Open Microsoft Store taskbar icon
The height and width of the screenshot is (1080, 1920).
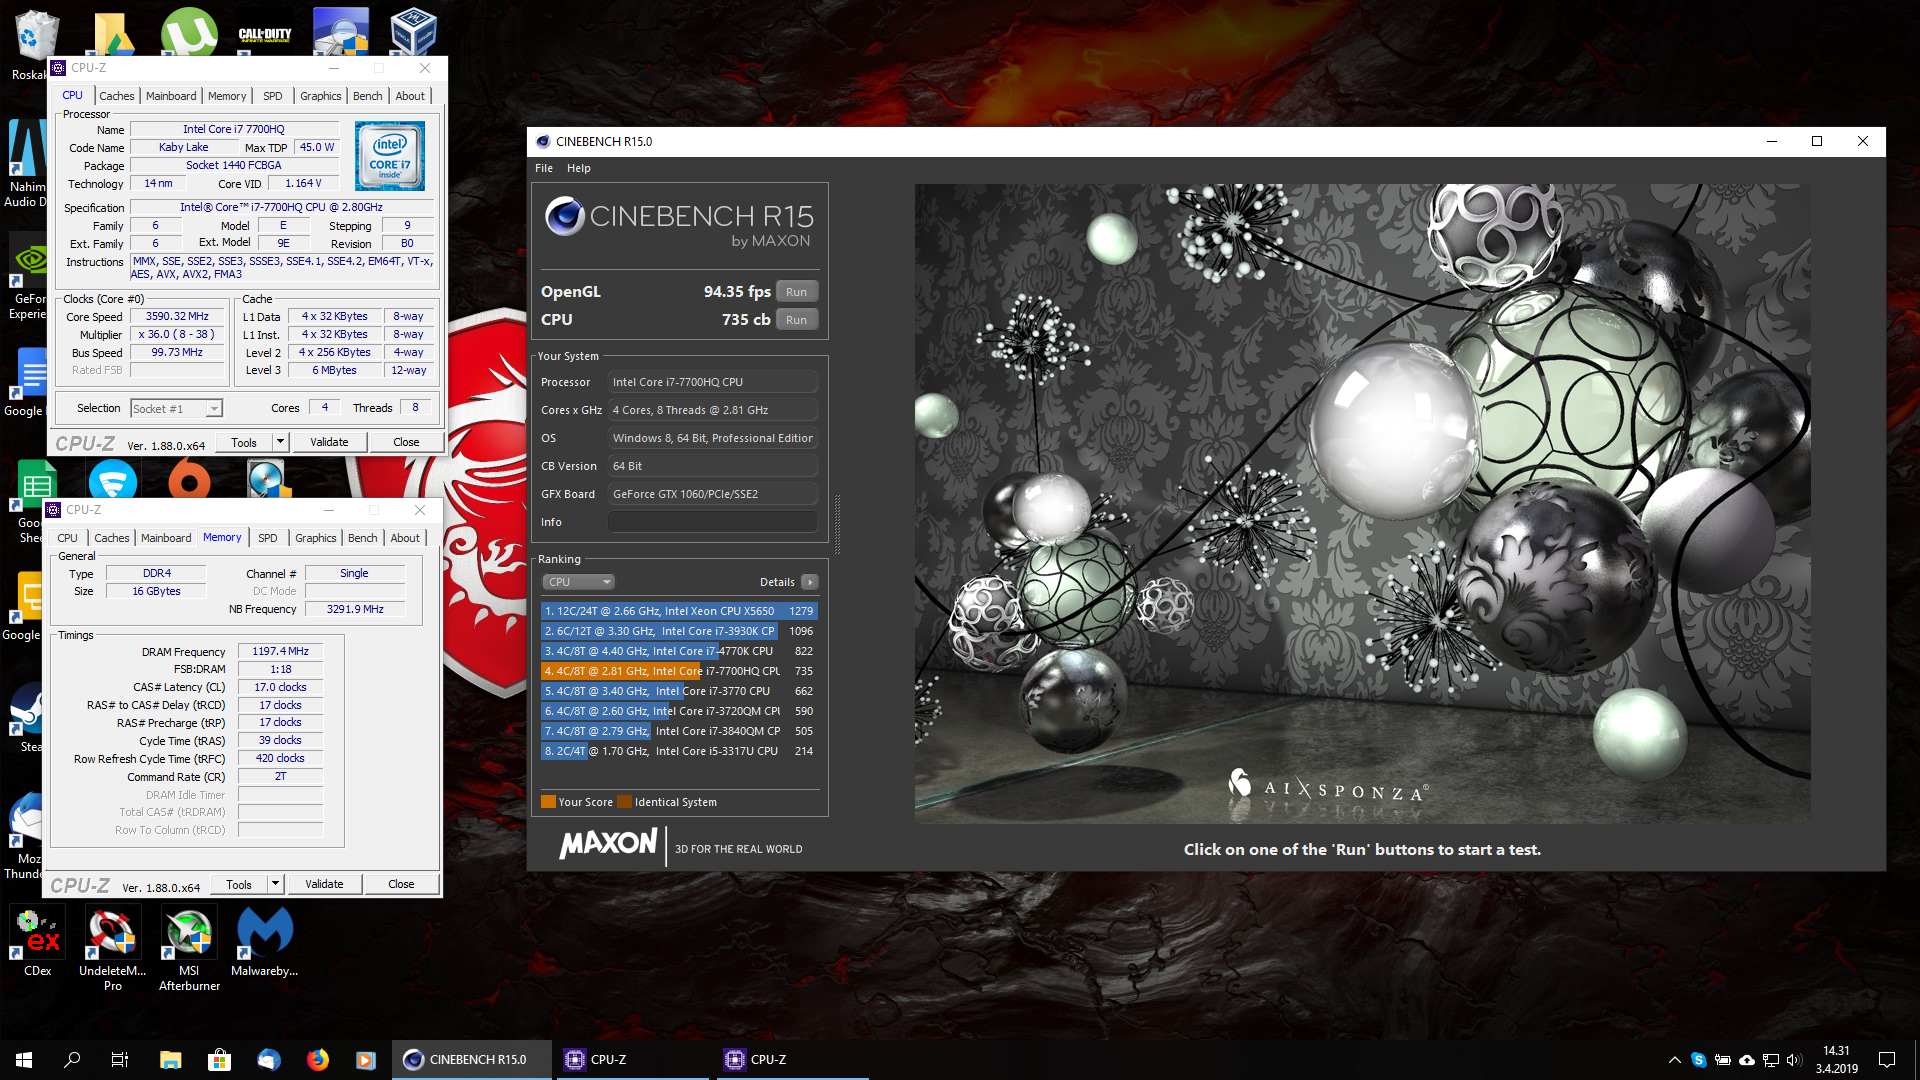[219, 1060]
